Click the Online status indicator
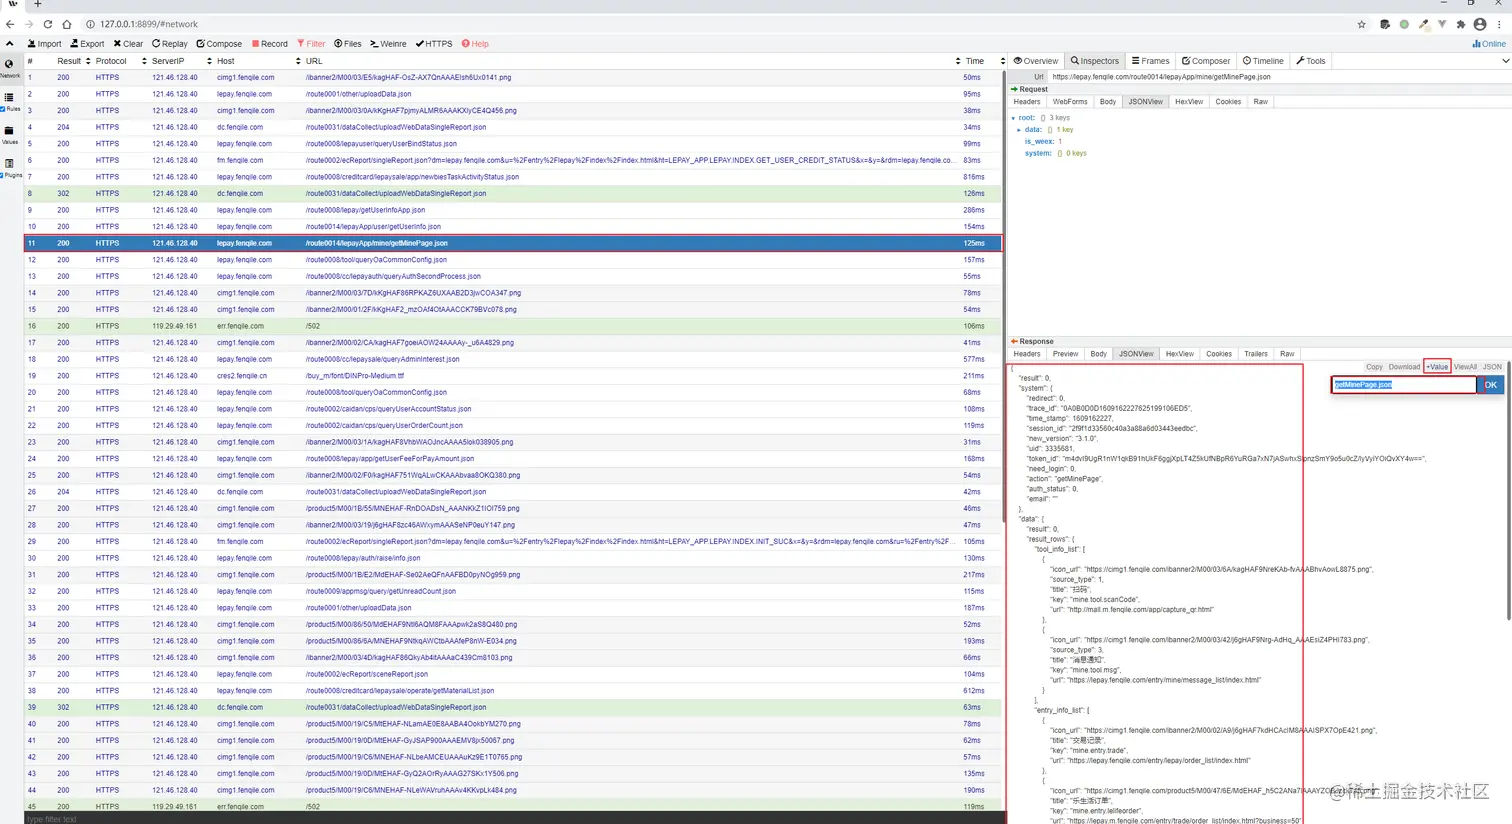Viewport: 1512px width, 824px height. [x=1489, y=44]
